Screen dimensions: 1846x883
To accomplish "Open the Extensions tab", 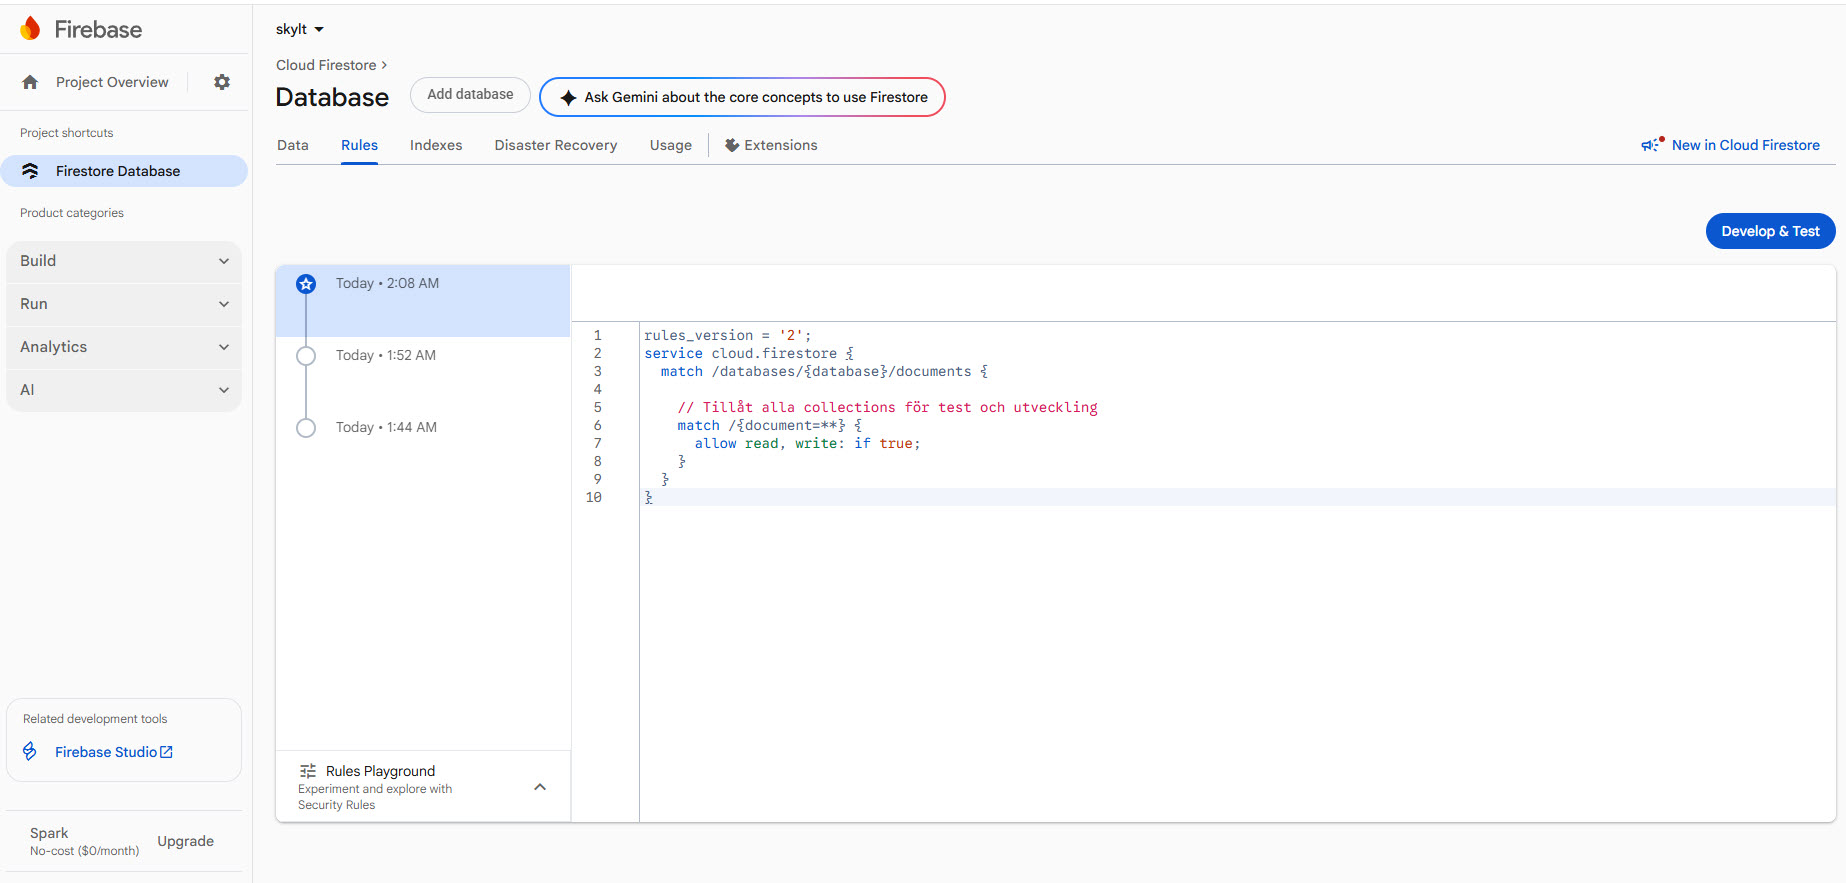I will pos(771,145).
